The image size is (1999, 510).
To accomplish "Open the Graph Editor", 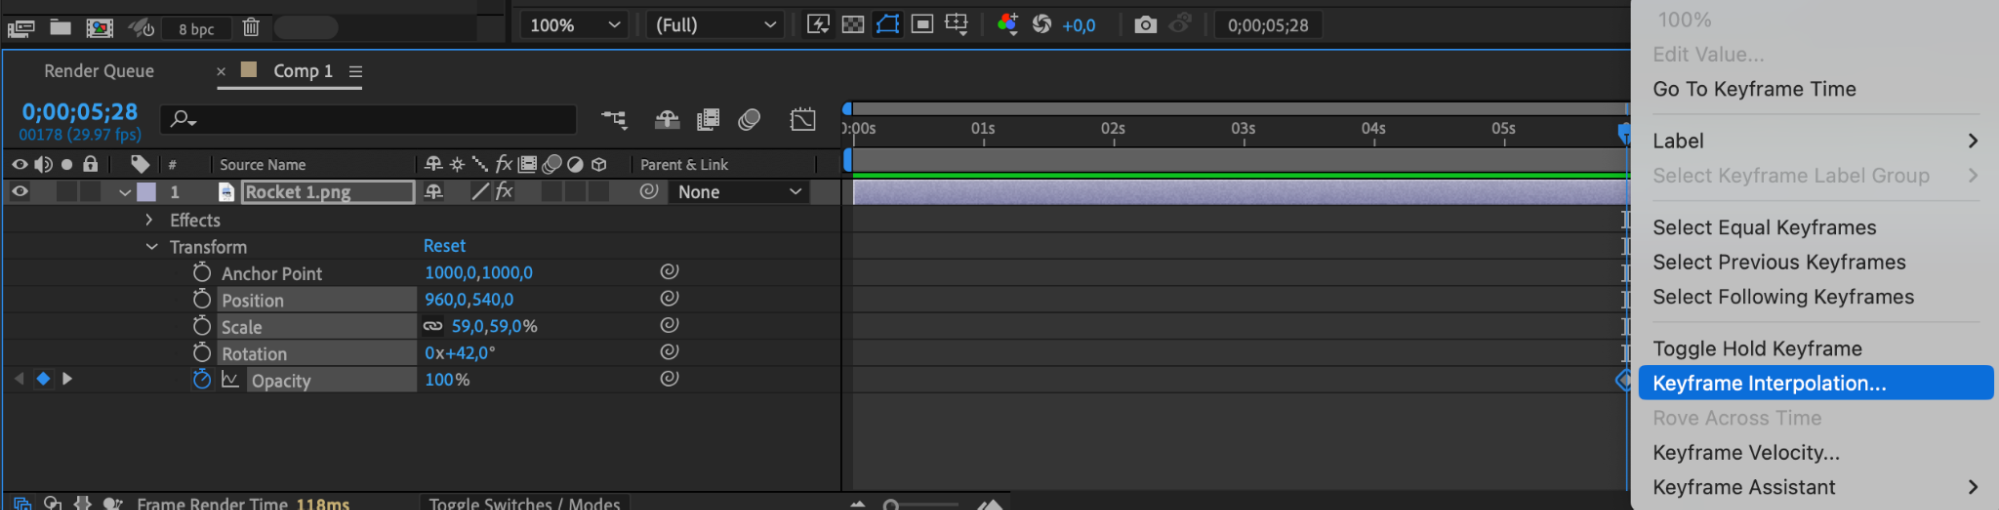I will click(x=803, y=120).
